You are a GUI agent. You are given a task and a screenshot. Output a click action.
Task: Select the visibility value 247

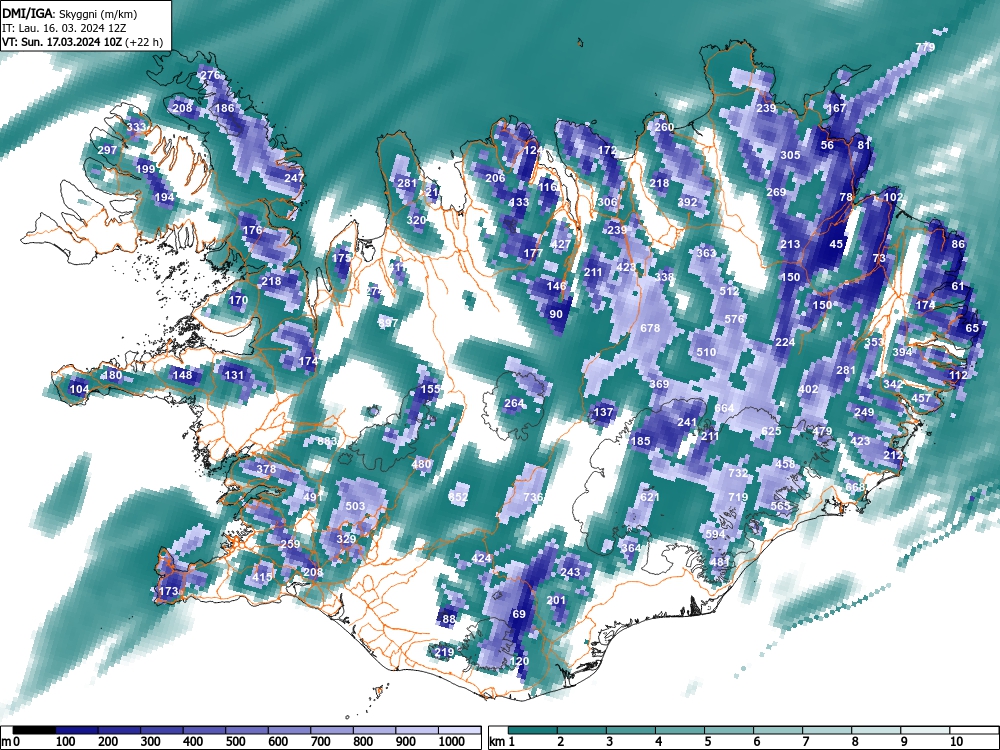coord(294,178)
